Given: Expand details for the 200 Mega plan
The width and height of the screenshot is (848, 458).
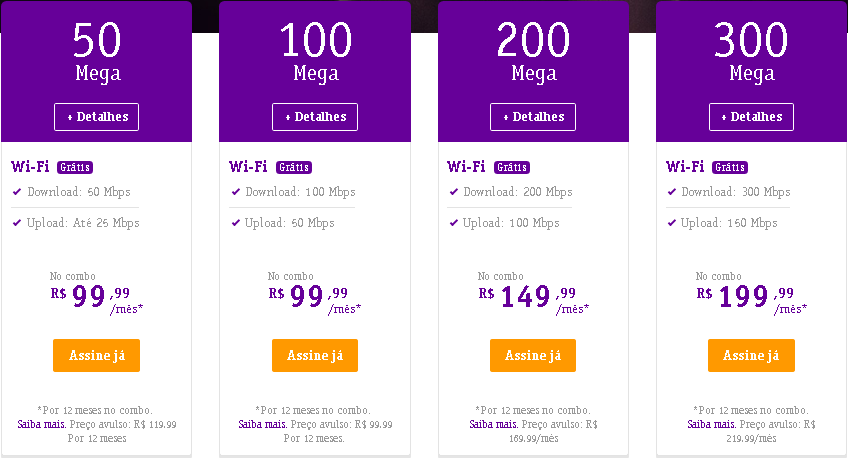Looking at the screenshot, I should [x=533, y=117].
